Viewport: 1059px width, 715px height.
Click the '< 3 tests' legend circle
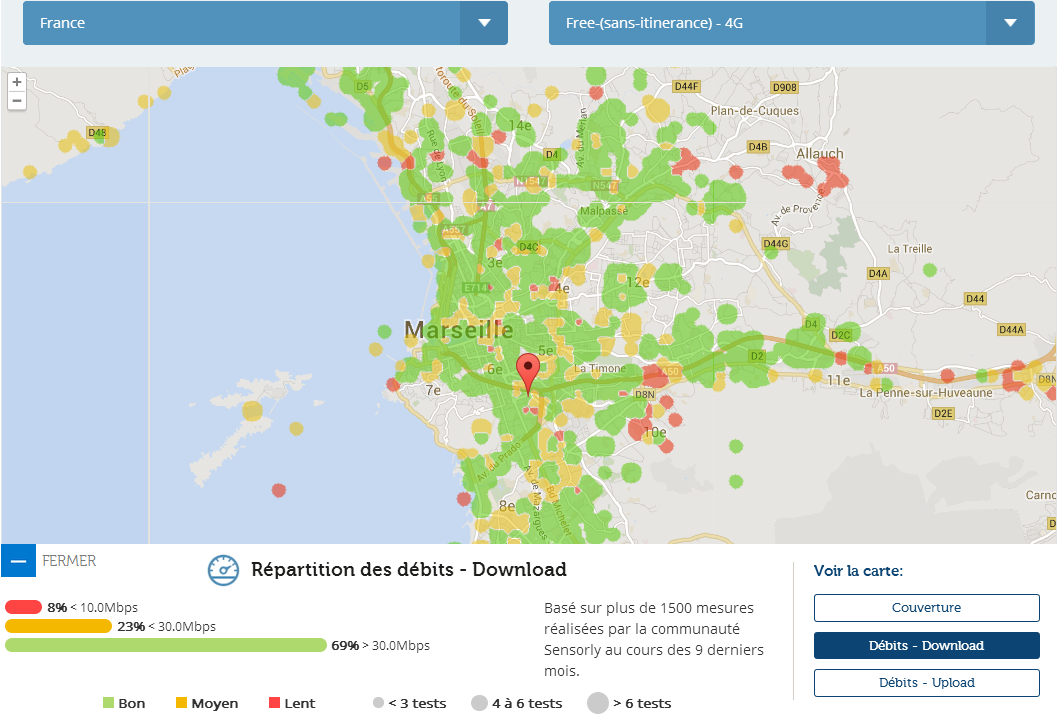tap(379, 703)
